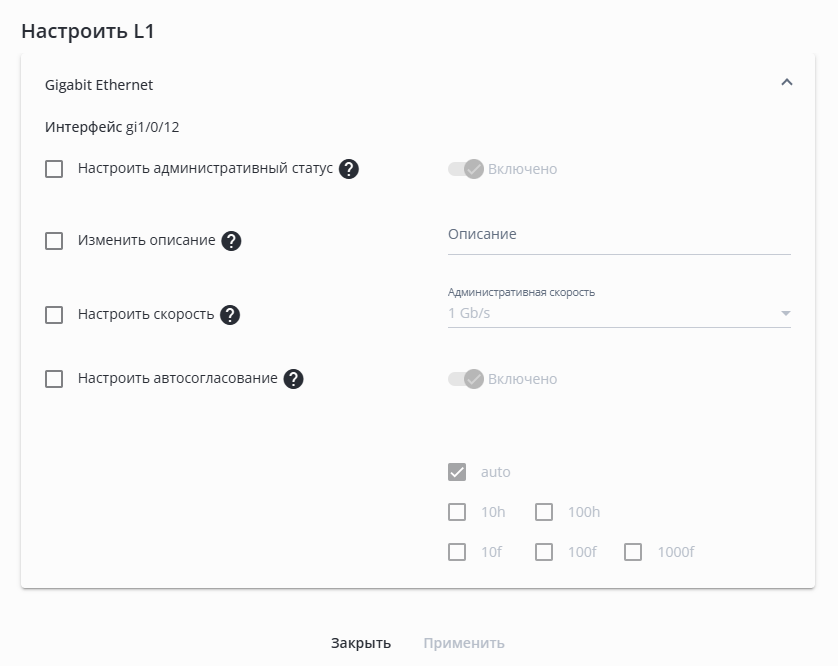Check the Изменить описание checkbox
The image size is (838, 666).
(x=54, y=241)
